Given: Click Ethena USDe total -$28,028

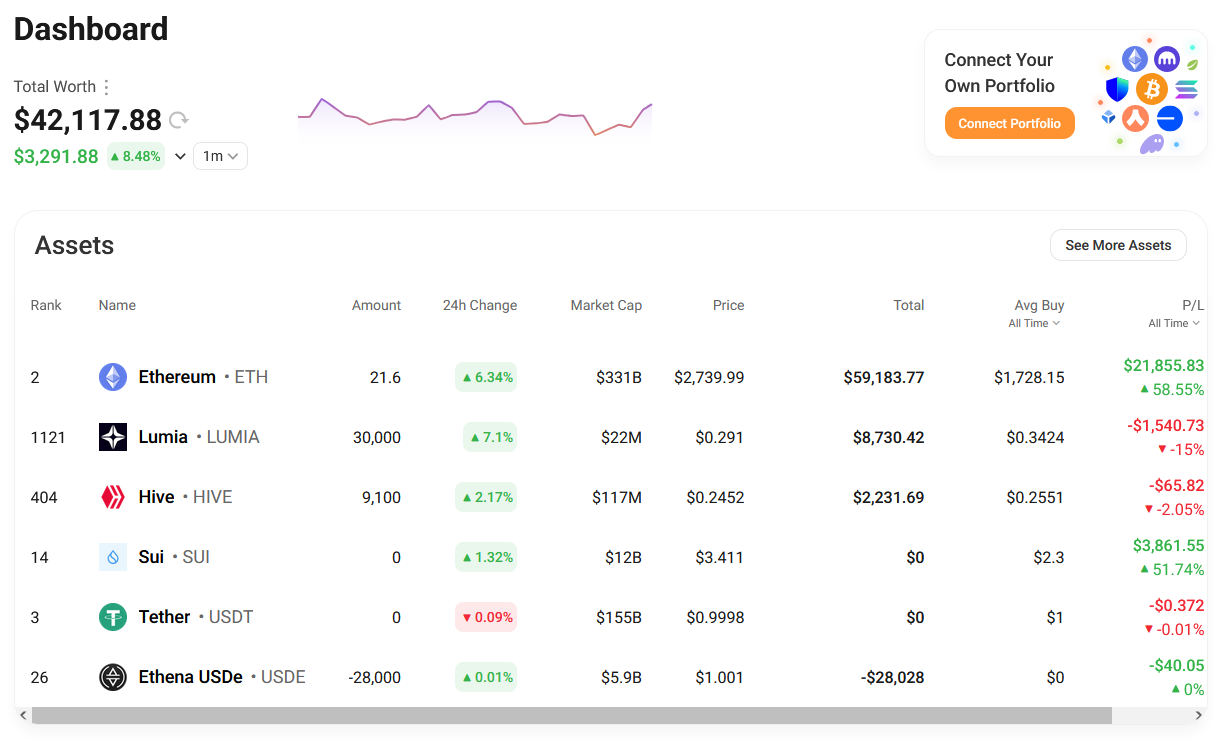Looking at the screenshot, I should pyautogui.click(x=893, y=677).
